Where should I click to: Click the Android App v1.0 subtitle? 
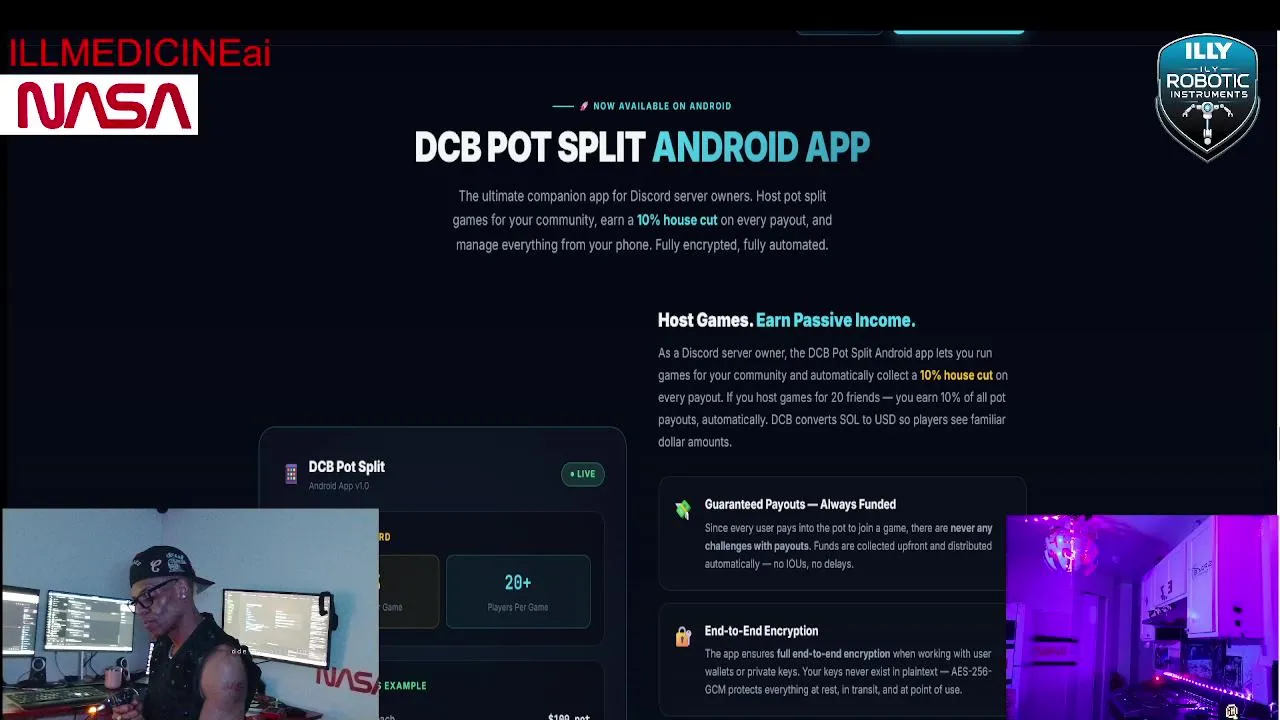tap(339, 486)
